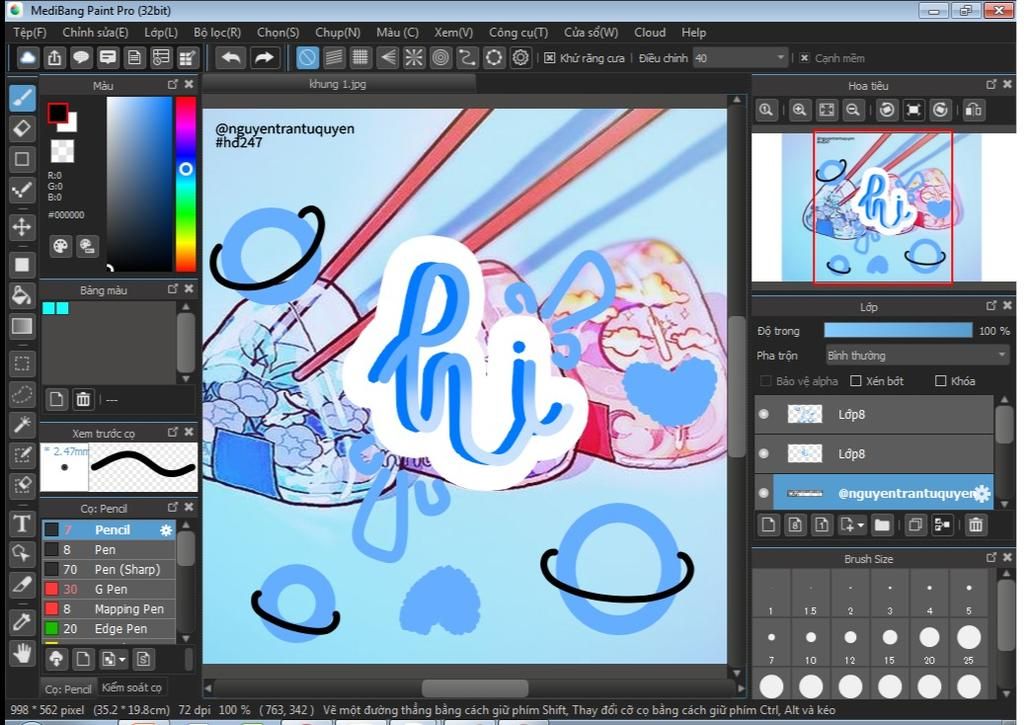This screenshot has height=725, width=1024.
Task: Click the black foreground color swatch
Action: coord(57,114)
